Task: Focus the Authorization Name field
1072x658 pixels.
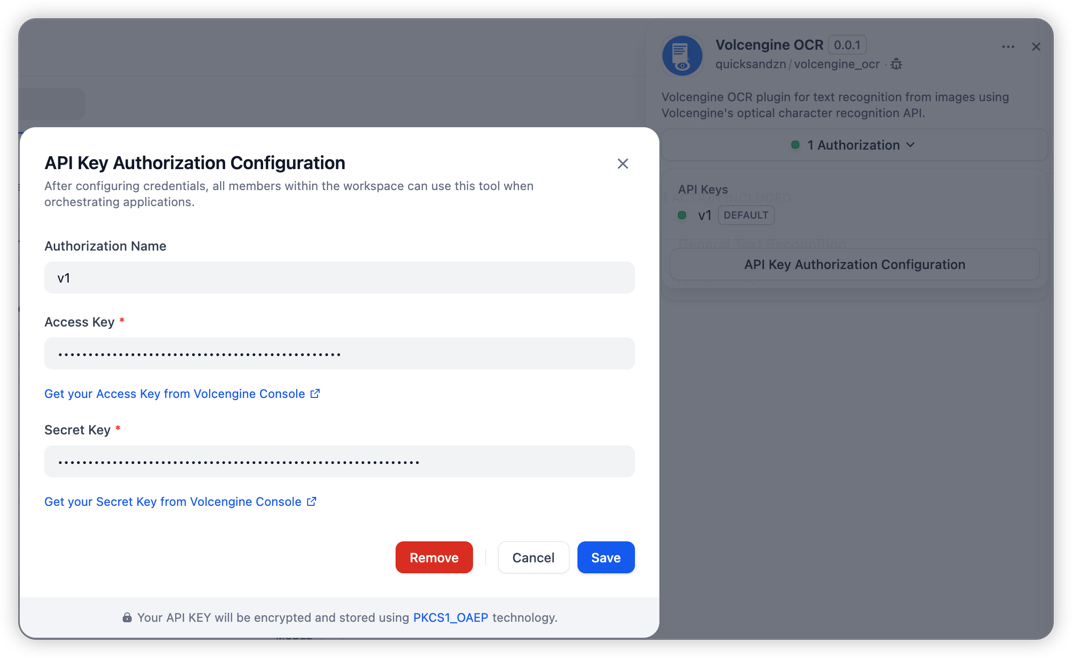Action: (339, 278)
